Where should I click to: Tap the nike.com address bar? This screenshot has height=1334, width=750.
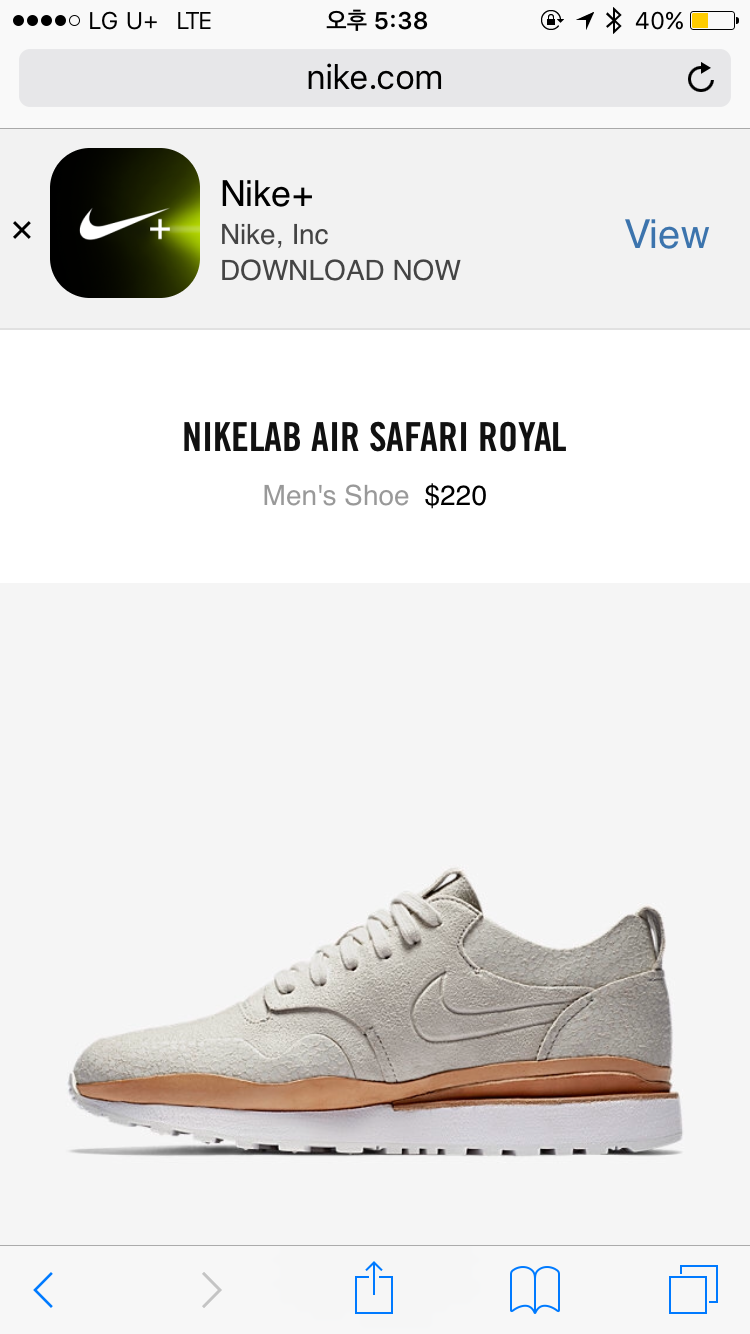tap(375, 78)
